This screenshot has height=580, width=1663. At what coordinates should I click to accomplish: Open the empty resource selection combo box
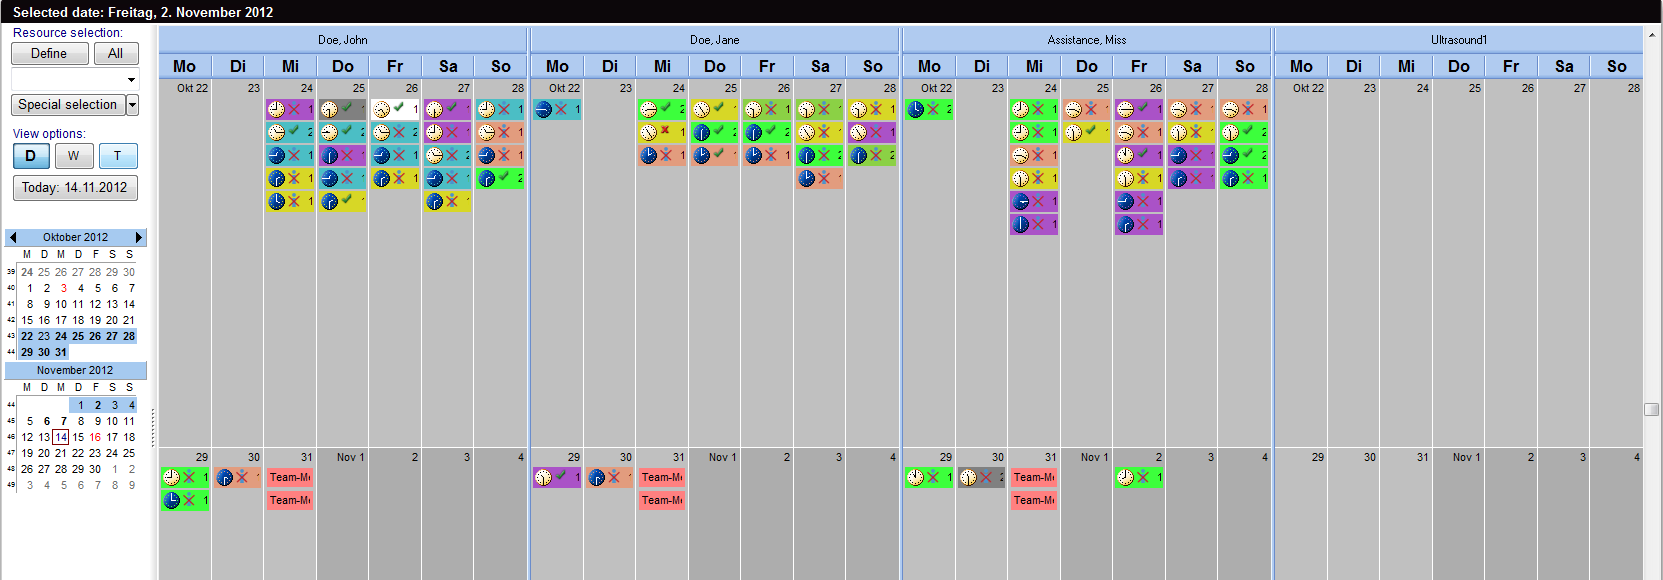(75, 79)
